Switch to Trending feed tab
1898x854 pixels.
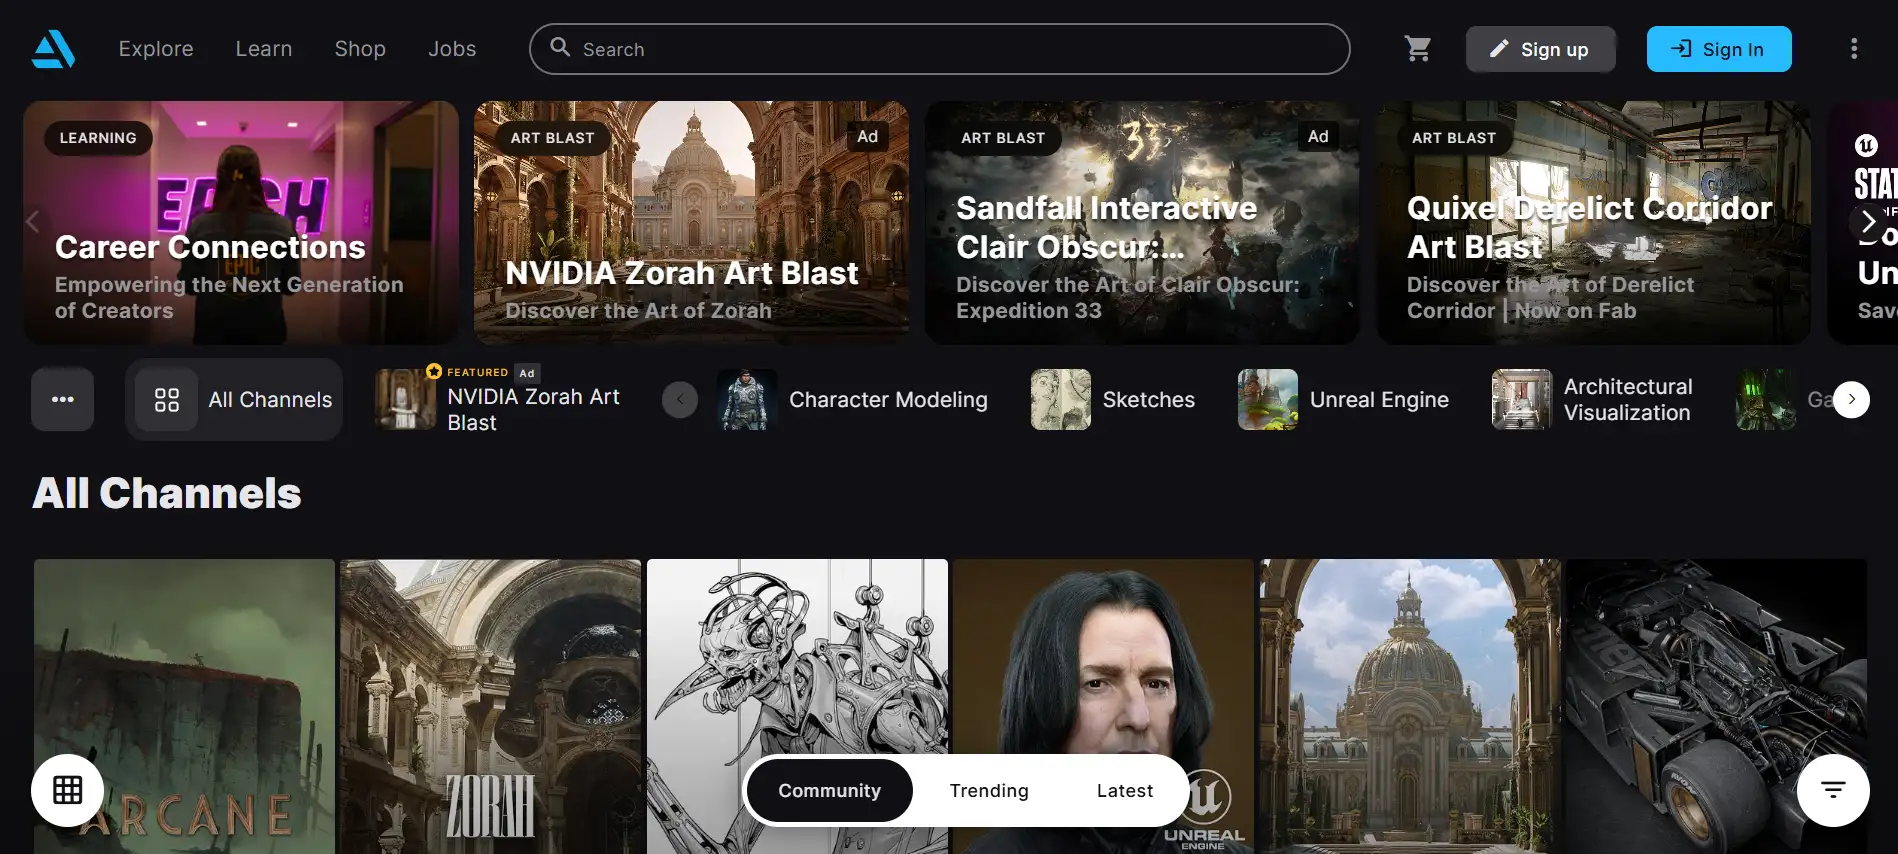click(988, 790)
